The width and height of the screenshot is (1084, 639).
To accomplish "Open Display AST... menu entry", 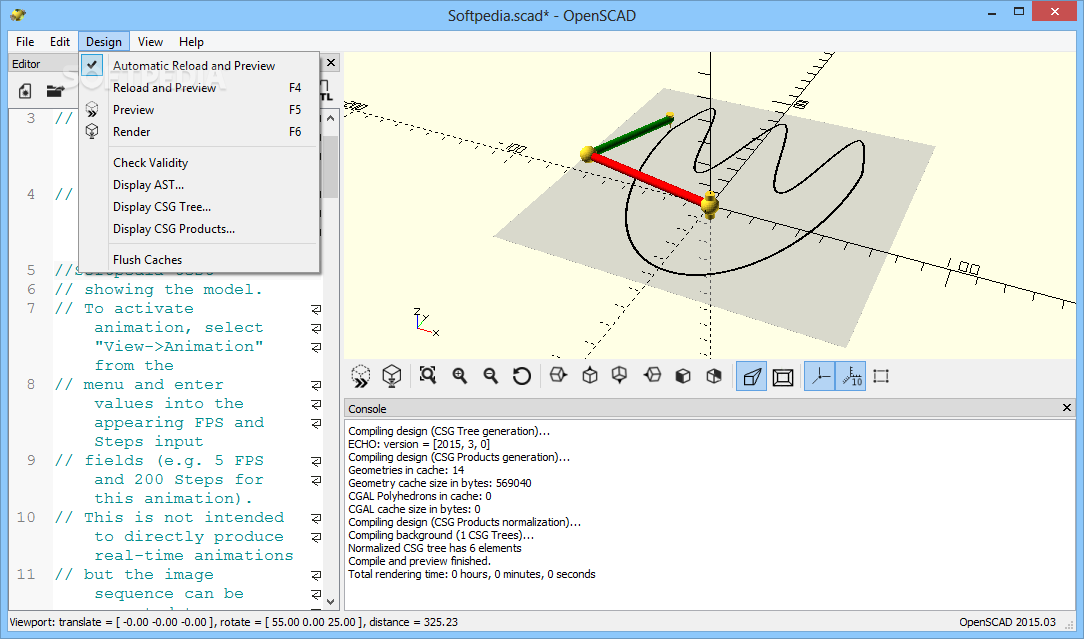I will tap(200, 185).
